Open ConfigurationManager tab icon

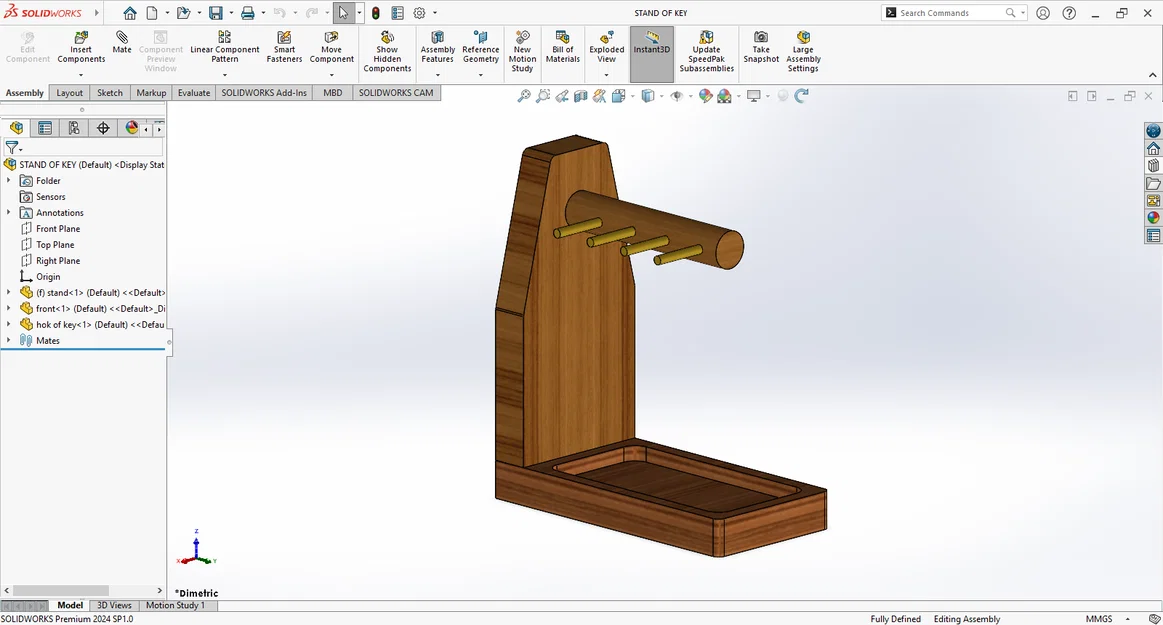point(74,128)
